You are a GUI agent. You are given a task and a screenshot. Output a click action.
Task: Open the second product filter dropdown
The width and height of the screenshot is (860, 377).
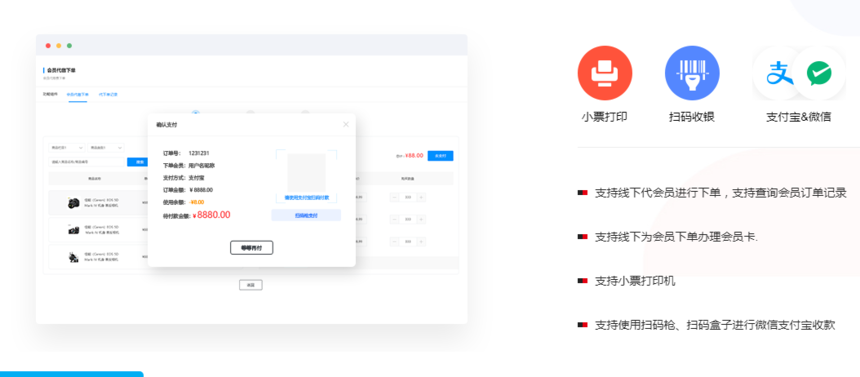pos(106,148)
